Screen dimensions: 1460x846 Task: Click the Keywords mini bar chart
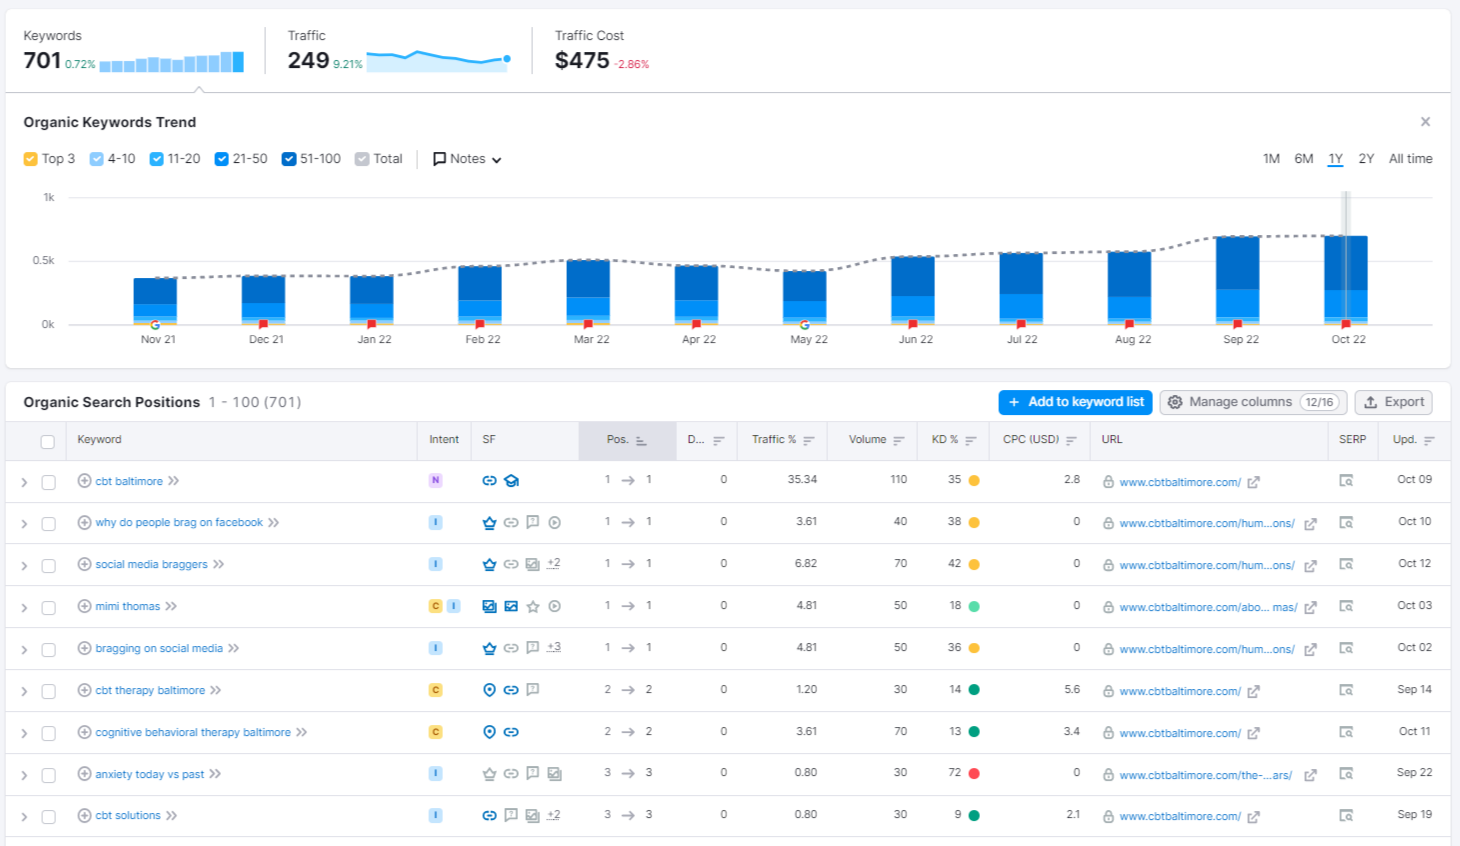172,62
